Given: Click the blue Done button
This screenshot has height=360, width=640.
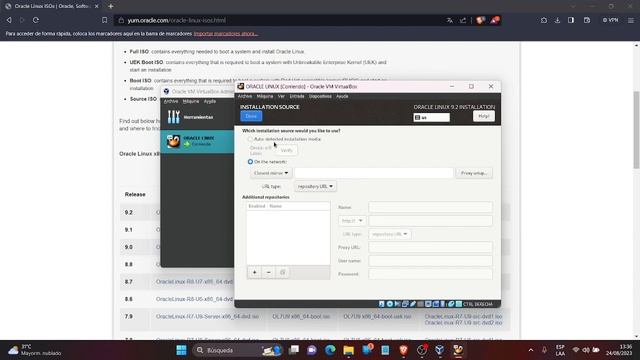Looking at the screenshot, I should point(251,116).
